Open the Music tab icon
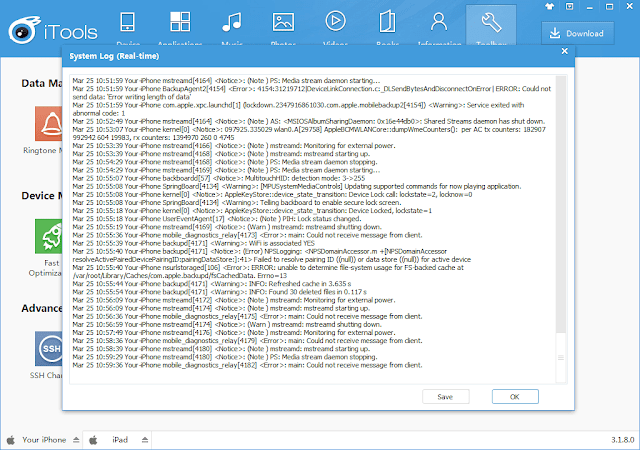 pos(232,22)
